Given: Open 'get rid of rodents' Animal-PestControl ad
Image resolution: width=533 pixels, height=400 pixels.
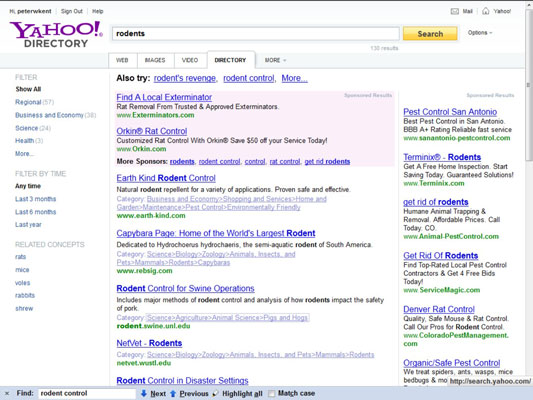Looking at the screenshot, I should coord(436,202).
